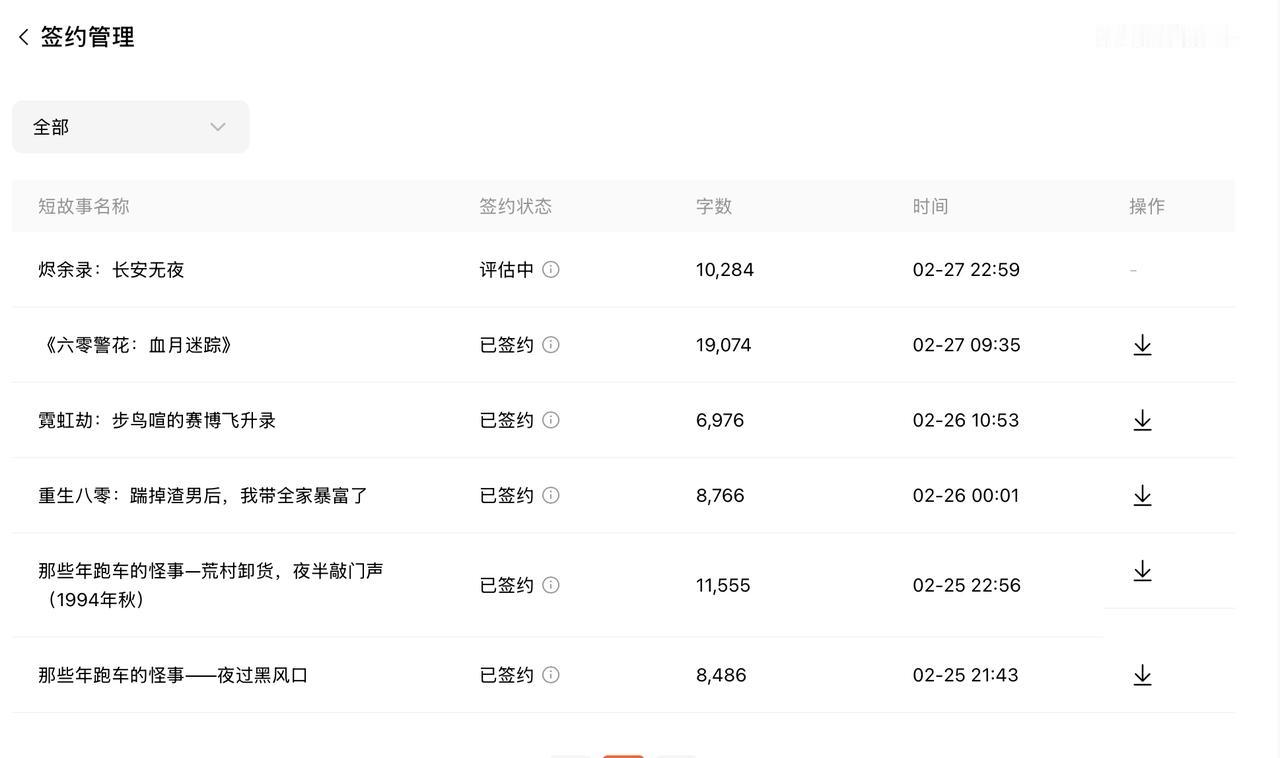The width and height of the screenshot is (1280, 758).
Task: Click info icon beside 重生八零 signed status
Action: (x=551, y=494)
